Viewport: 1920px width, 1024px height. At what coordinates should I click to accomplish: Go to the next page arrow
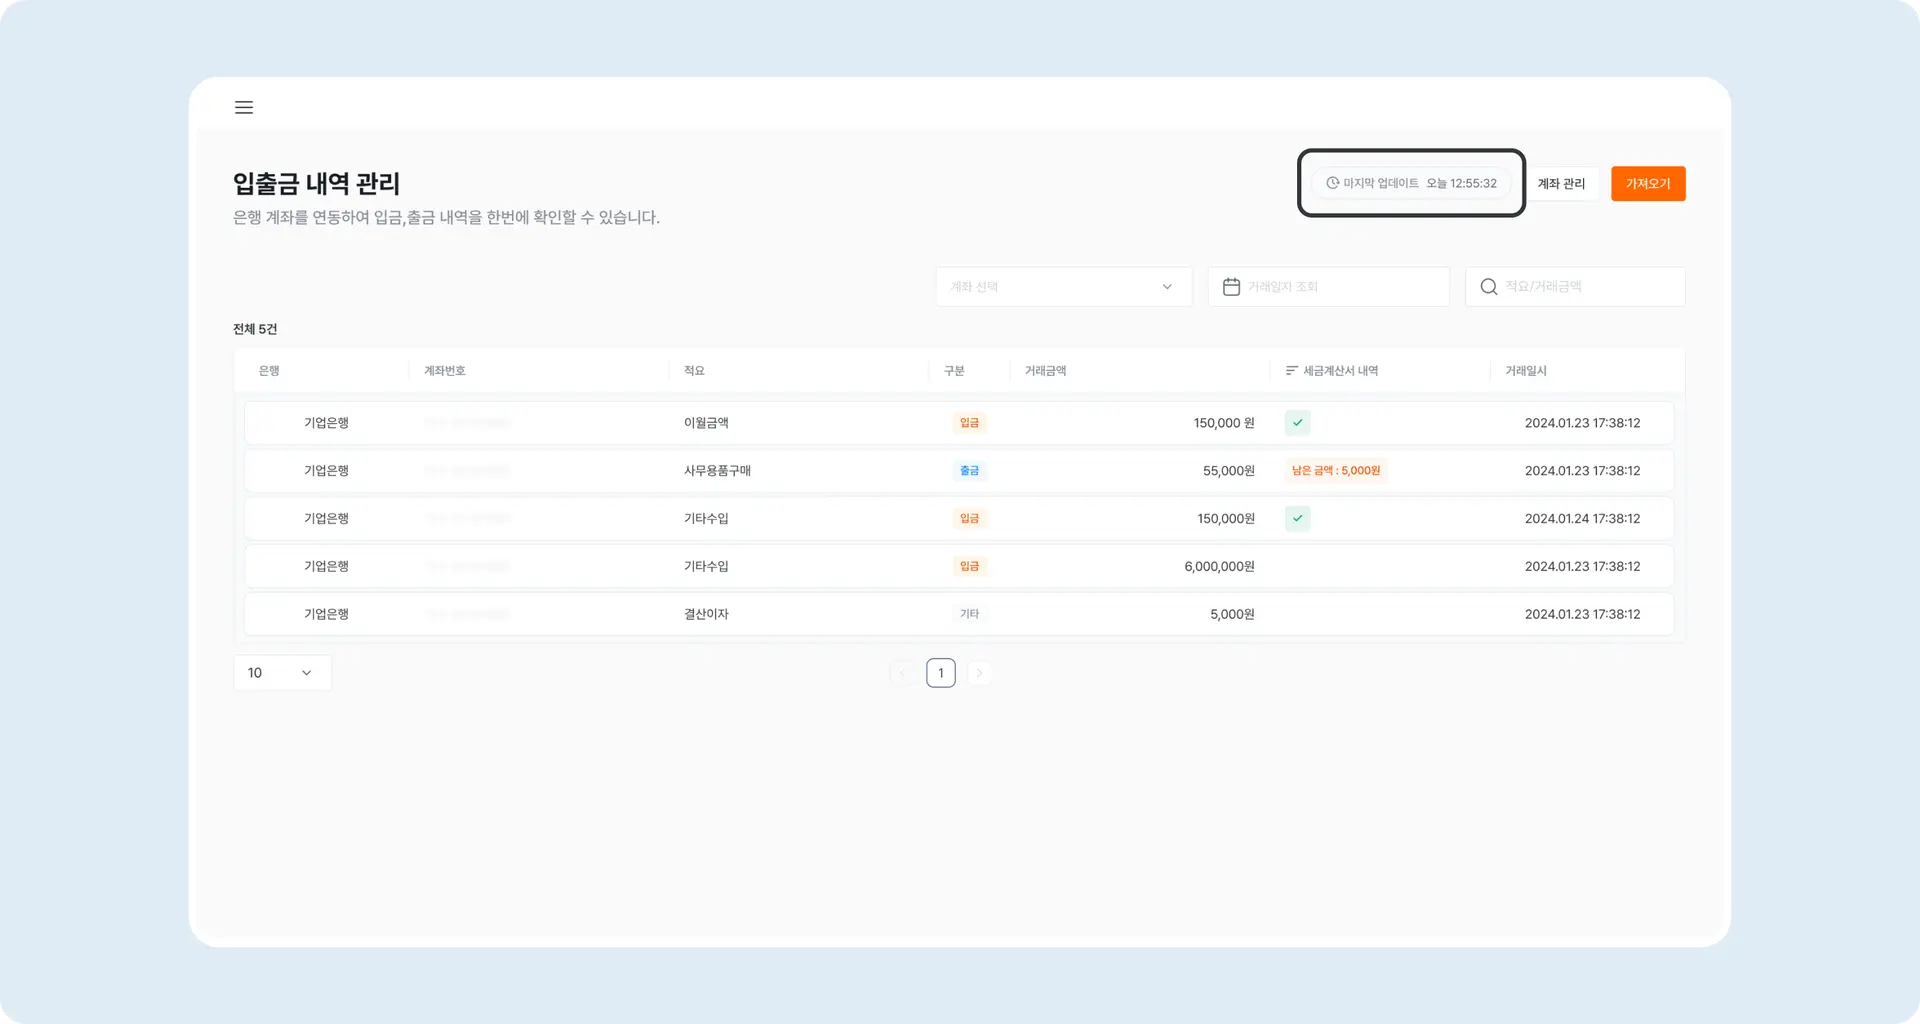coord(979,673)
